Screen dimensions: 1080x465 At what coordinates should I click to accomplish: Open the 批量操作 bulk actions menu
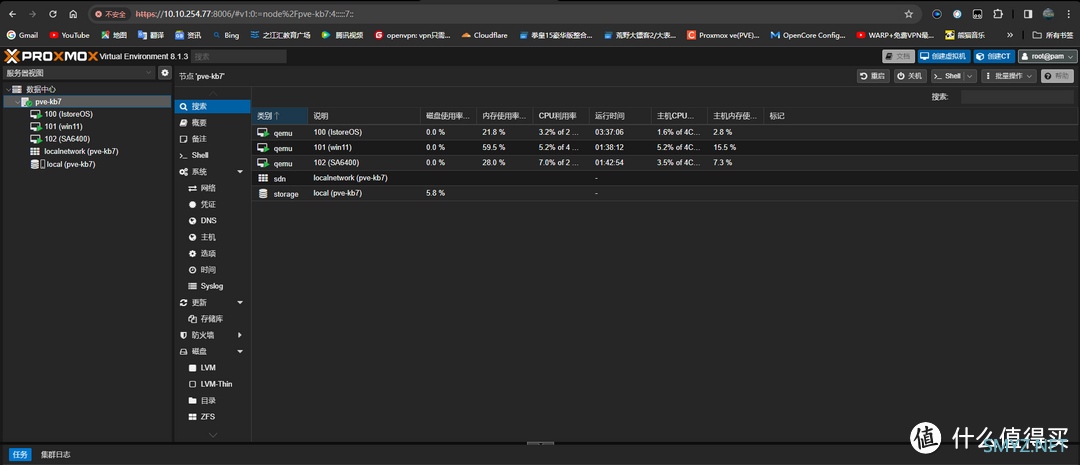(1008, 76)
